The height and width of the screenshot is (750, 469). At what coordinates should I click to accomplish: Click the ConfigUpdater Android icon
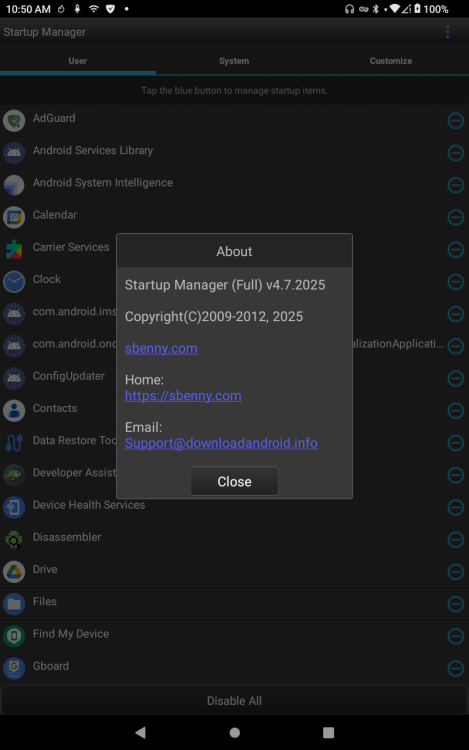point(14,378)
